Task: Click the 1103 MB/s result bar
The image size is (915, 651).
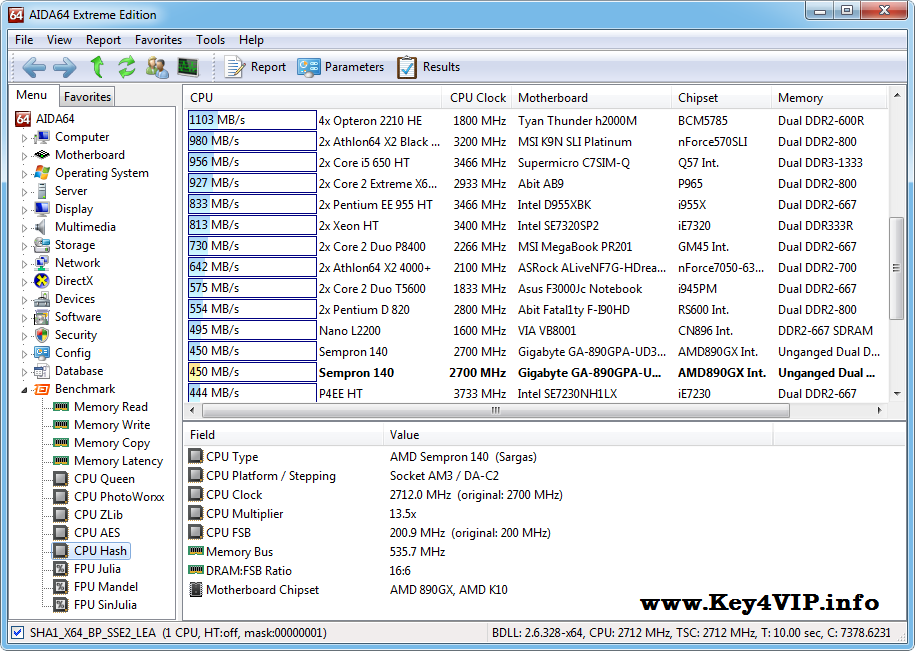Action: (252, 120)
